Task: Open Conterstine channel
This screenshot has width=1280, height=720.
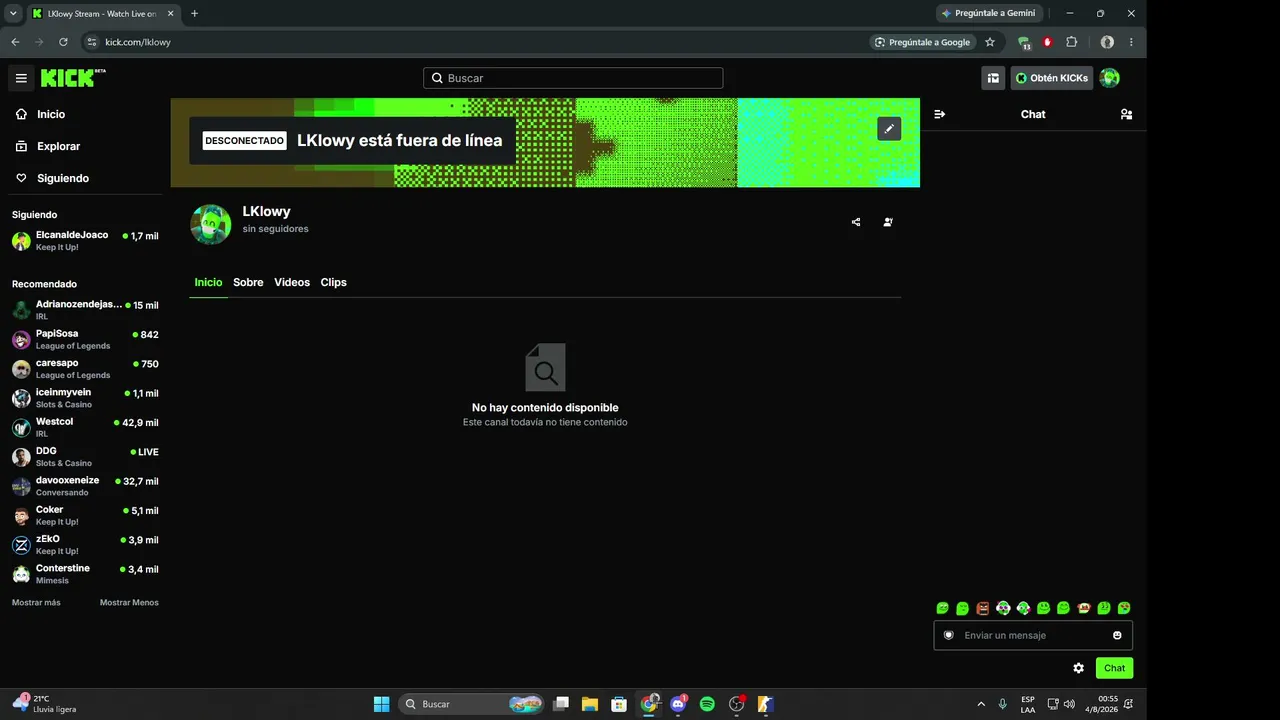Action: point(85,574)
